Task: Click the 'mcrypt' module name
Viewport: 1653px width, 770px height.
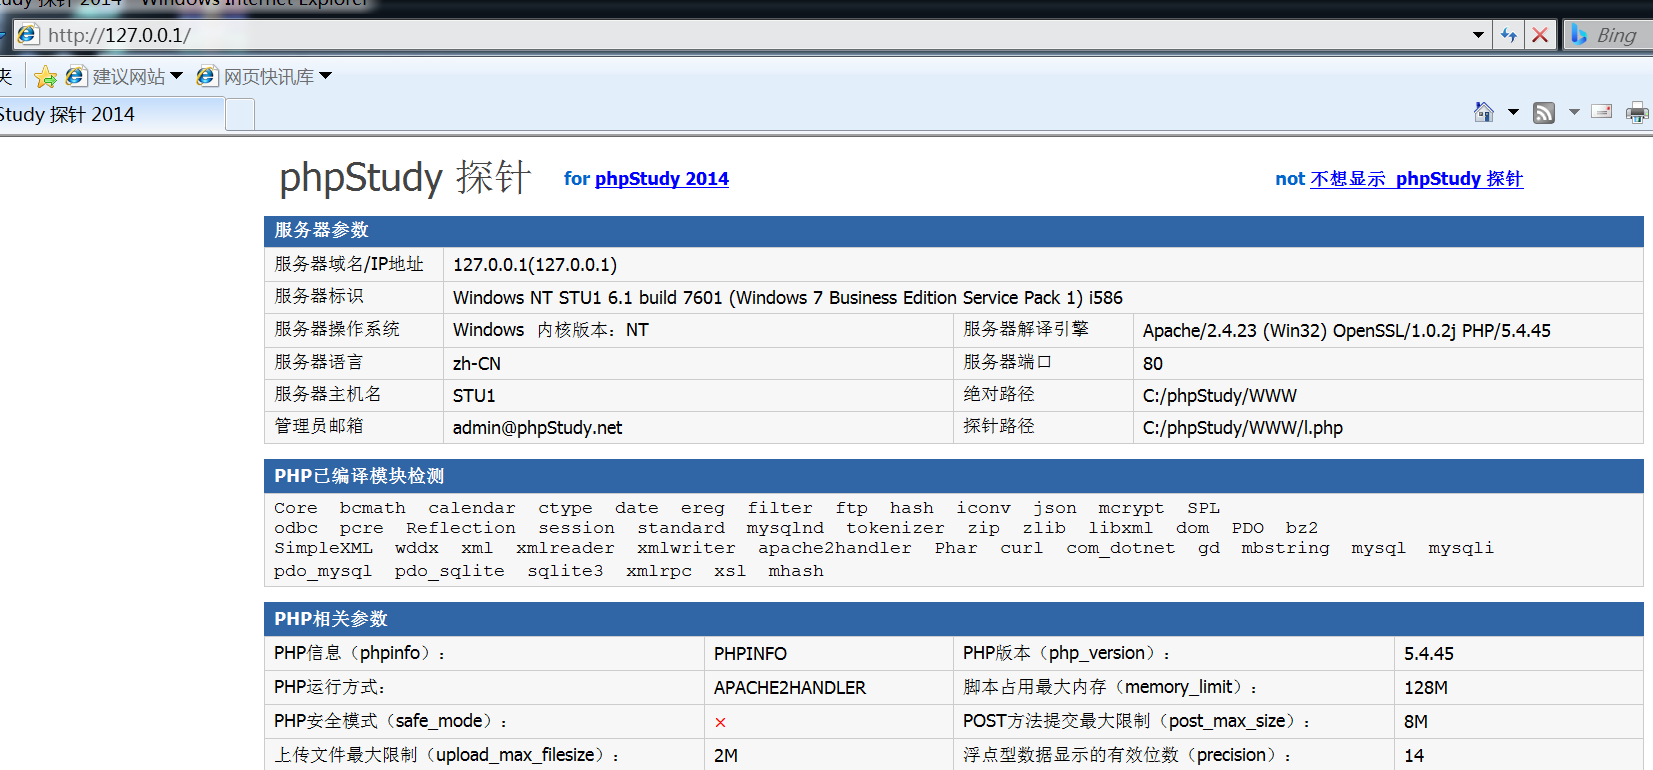Action: (1131, 509)
